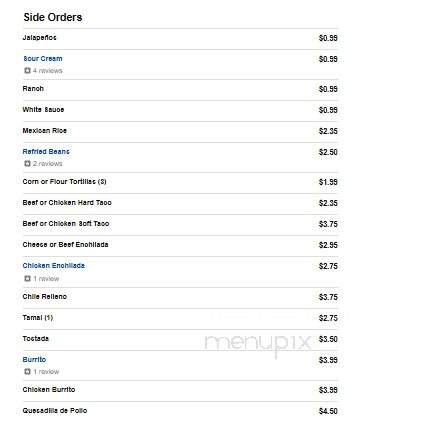Click the review icon under Sour Cream
This screenshot has height=425, width=437.
point(27,71)
